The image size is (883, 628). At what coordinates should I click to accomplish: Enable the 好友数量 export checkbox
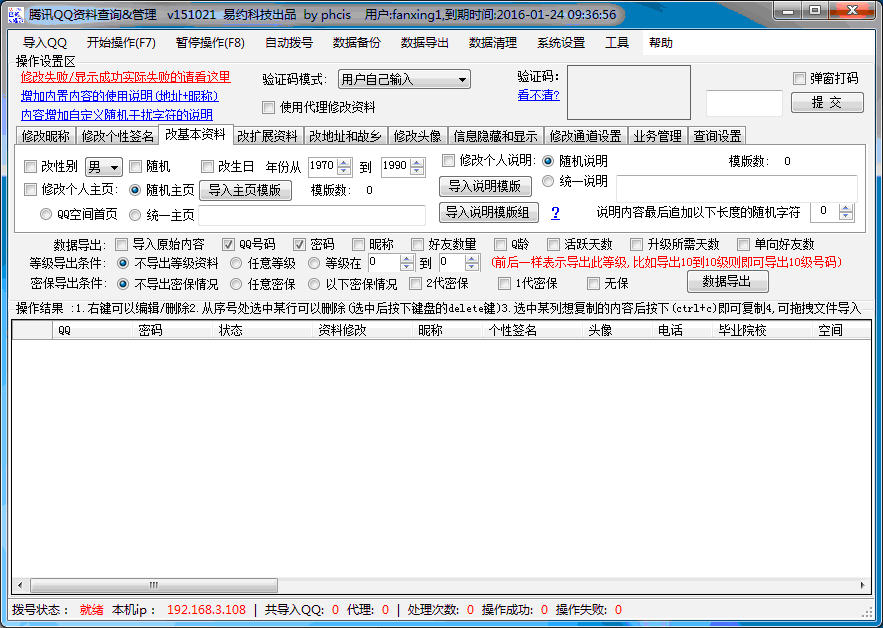point(417,244)
